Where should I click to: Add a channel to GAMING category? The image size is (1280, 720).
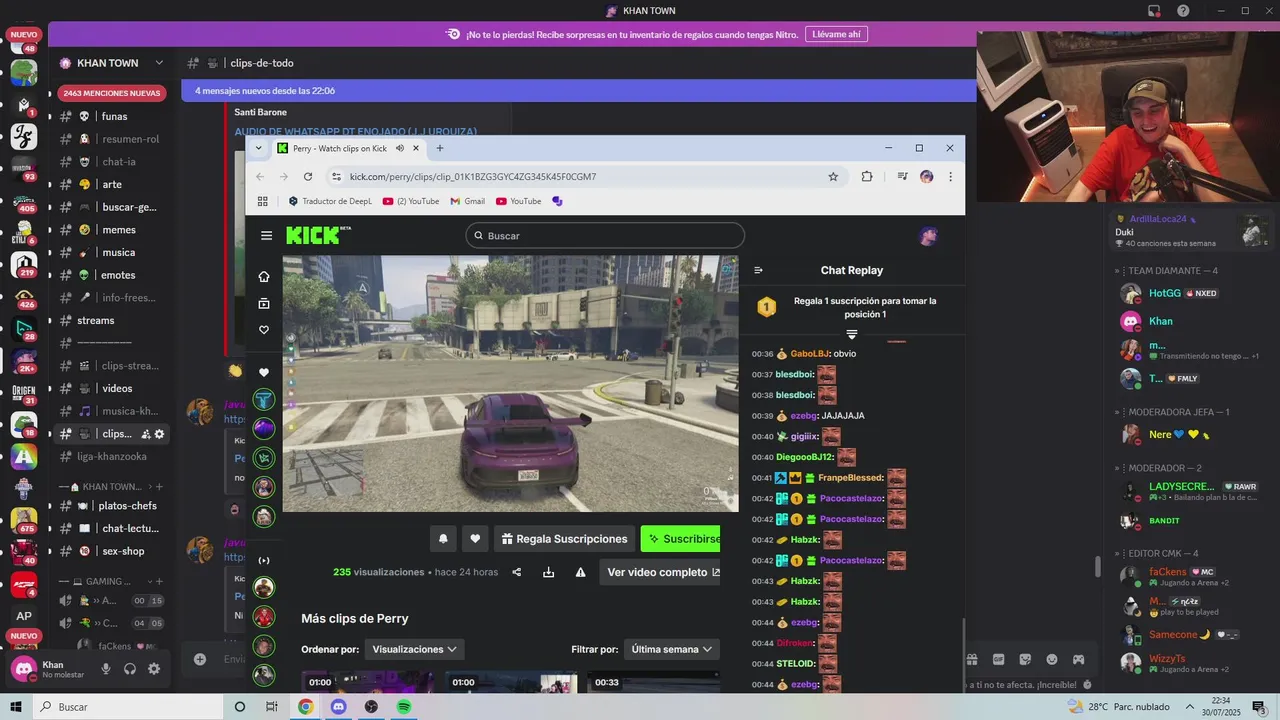click(x=158, y=581)
